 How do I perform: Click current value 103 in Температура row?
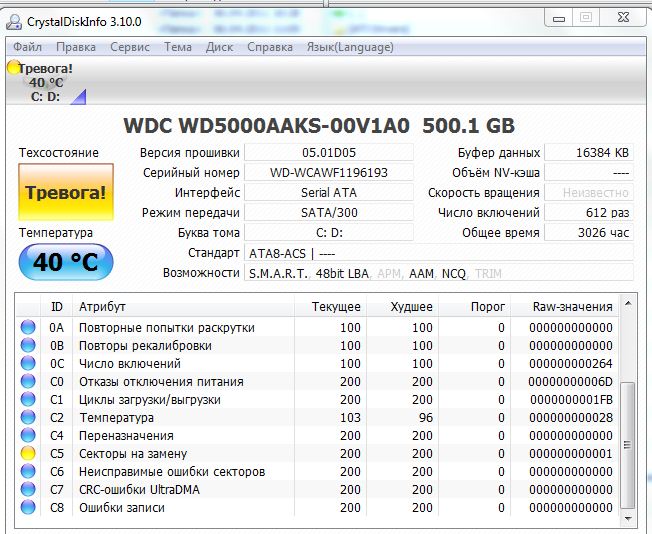350,418
